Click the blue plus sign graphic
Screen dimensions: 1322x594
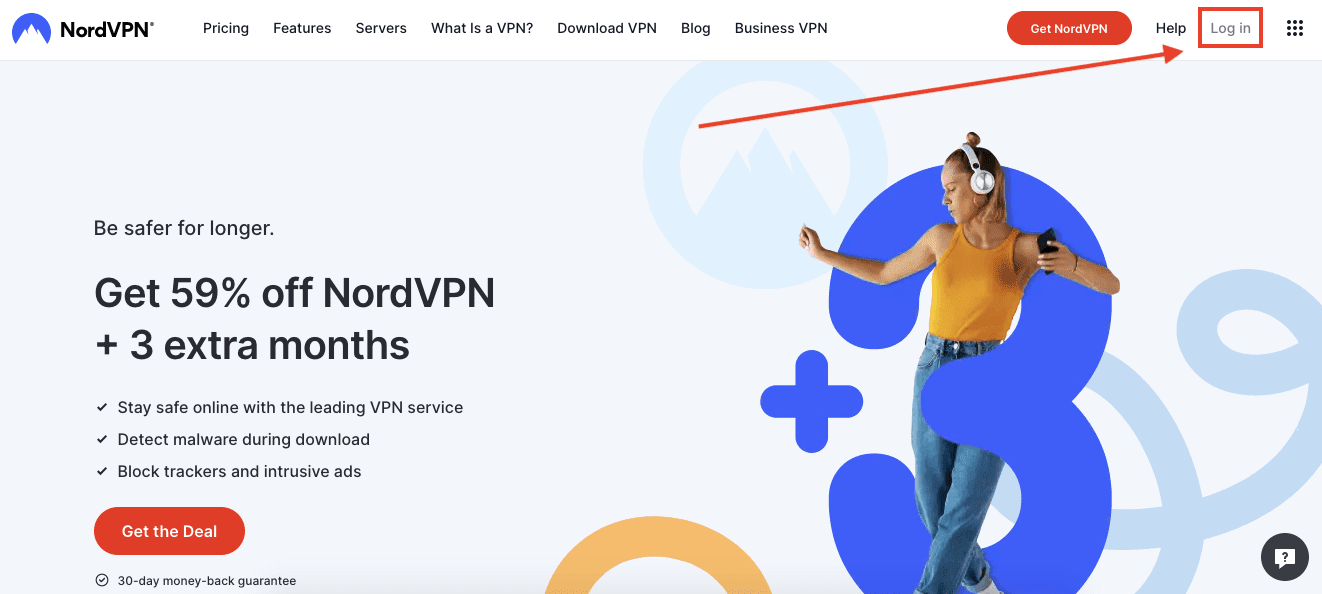[x=811, y=401]
